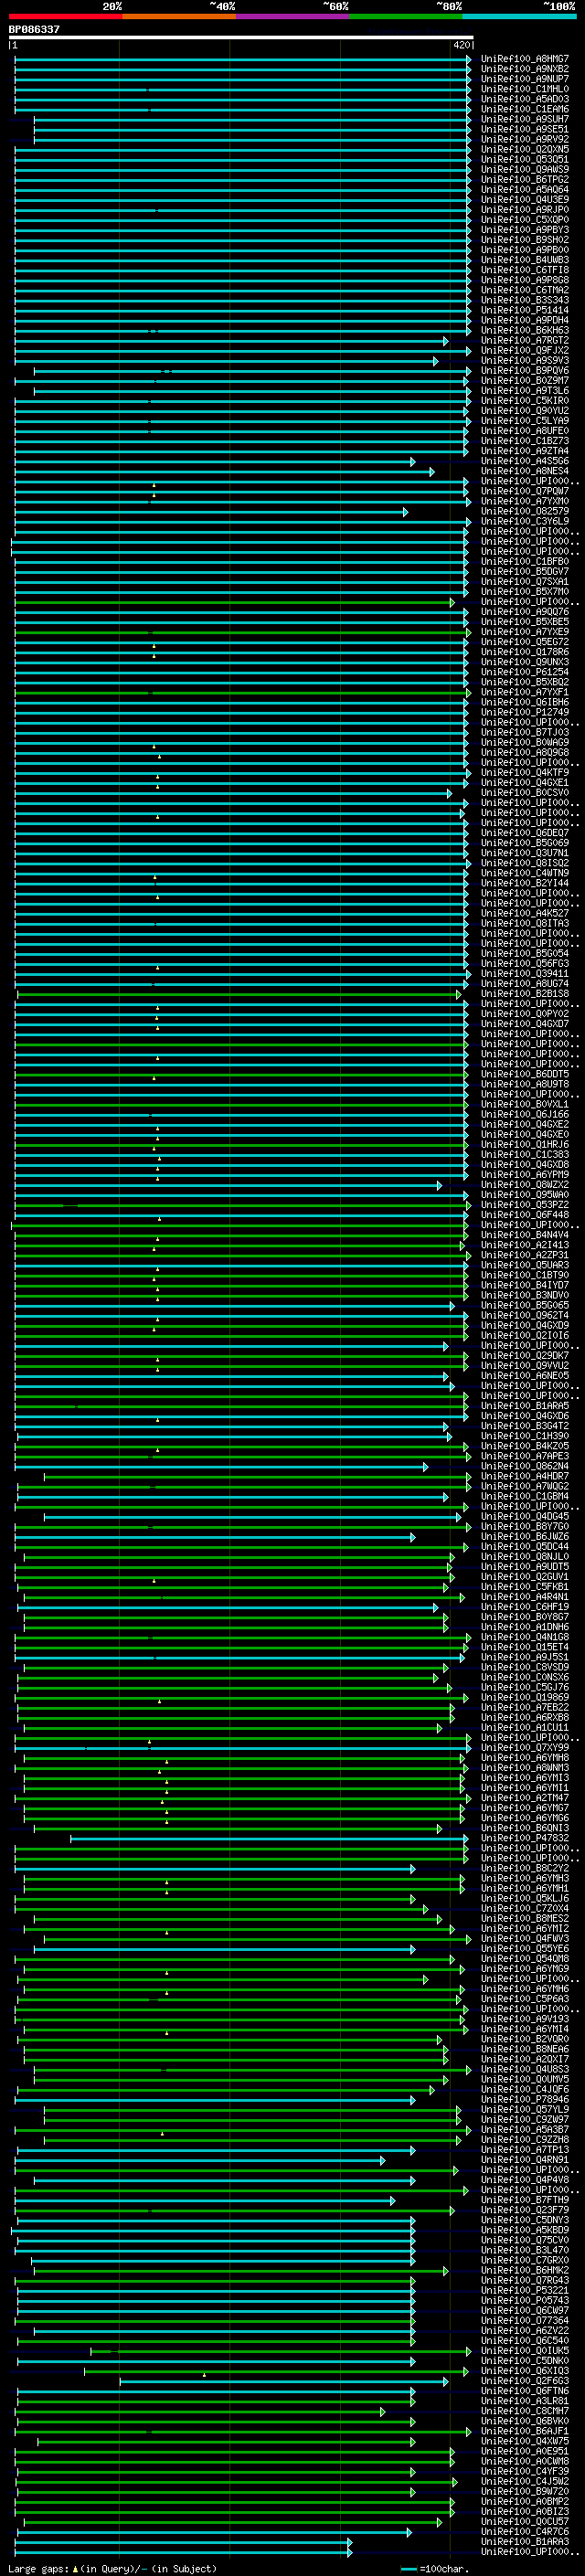Click the UniRef100_Q4DG45 label
This screenshot has width=585, height=2576.
(525, 1516)
